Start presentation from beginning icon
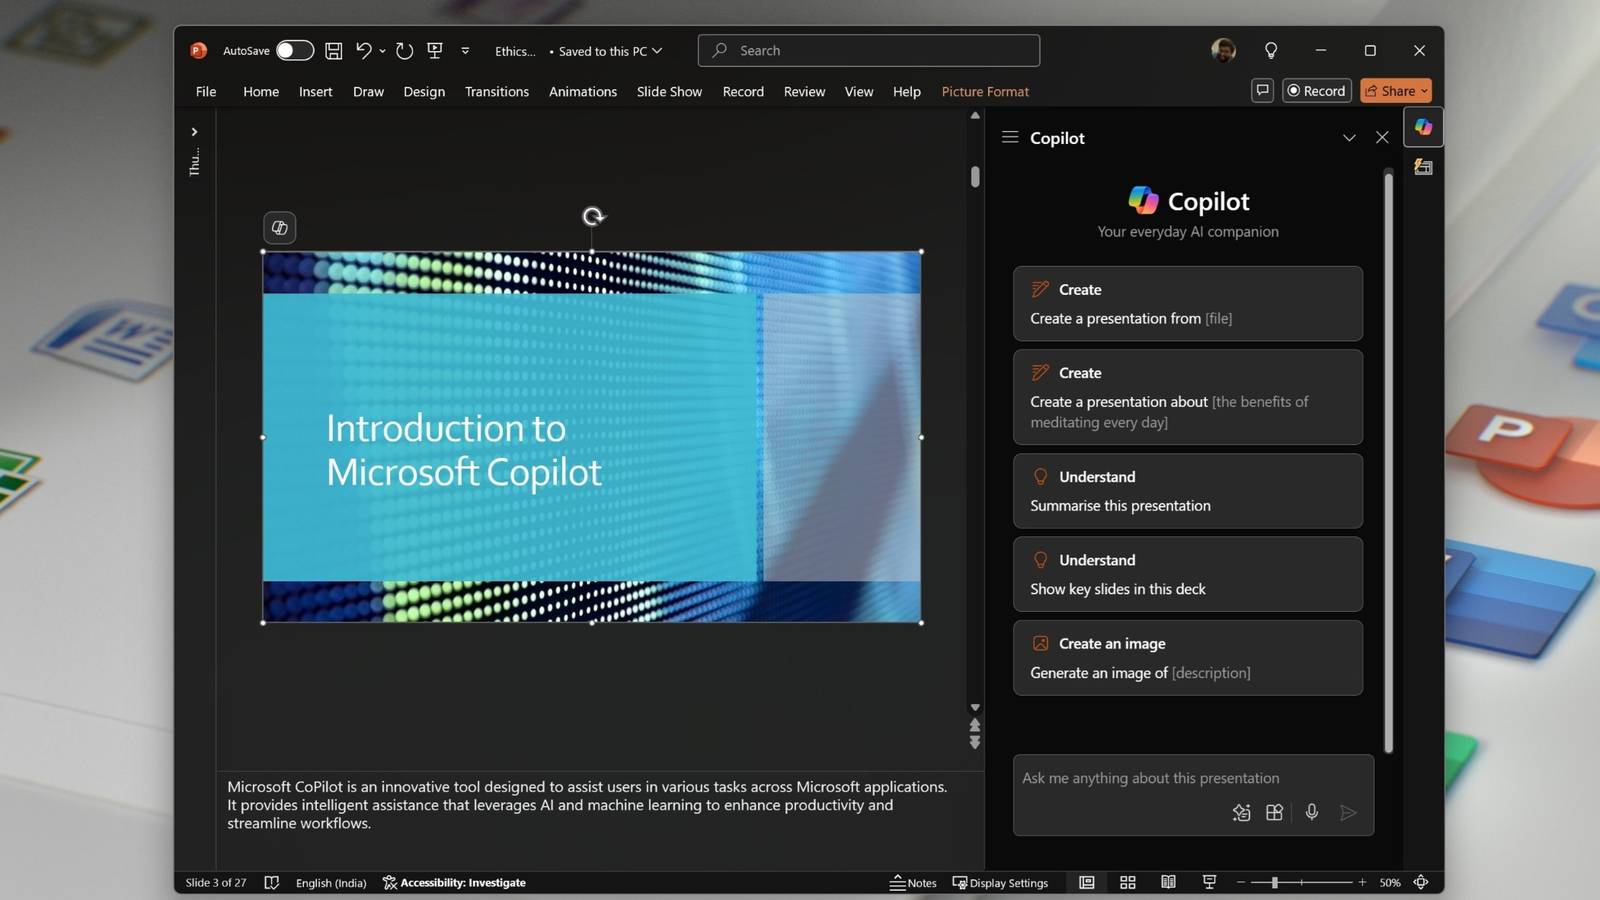Viewport: 1600px width, 900px height. coord(435,50)
